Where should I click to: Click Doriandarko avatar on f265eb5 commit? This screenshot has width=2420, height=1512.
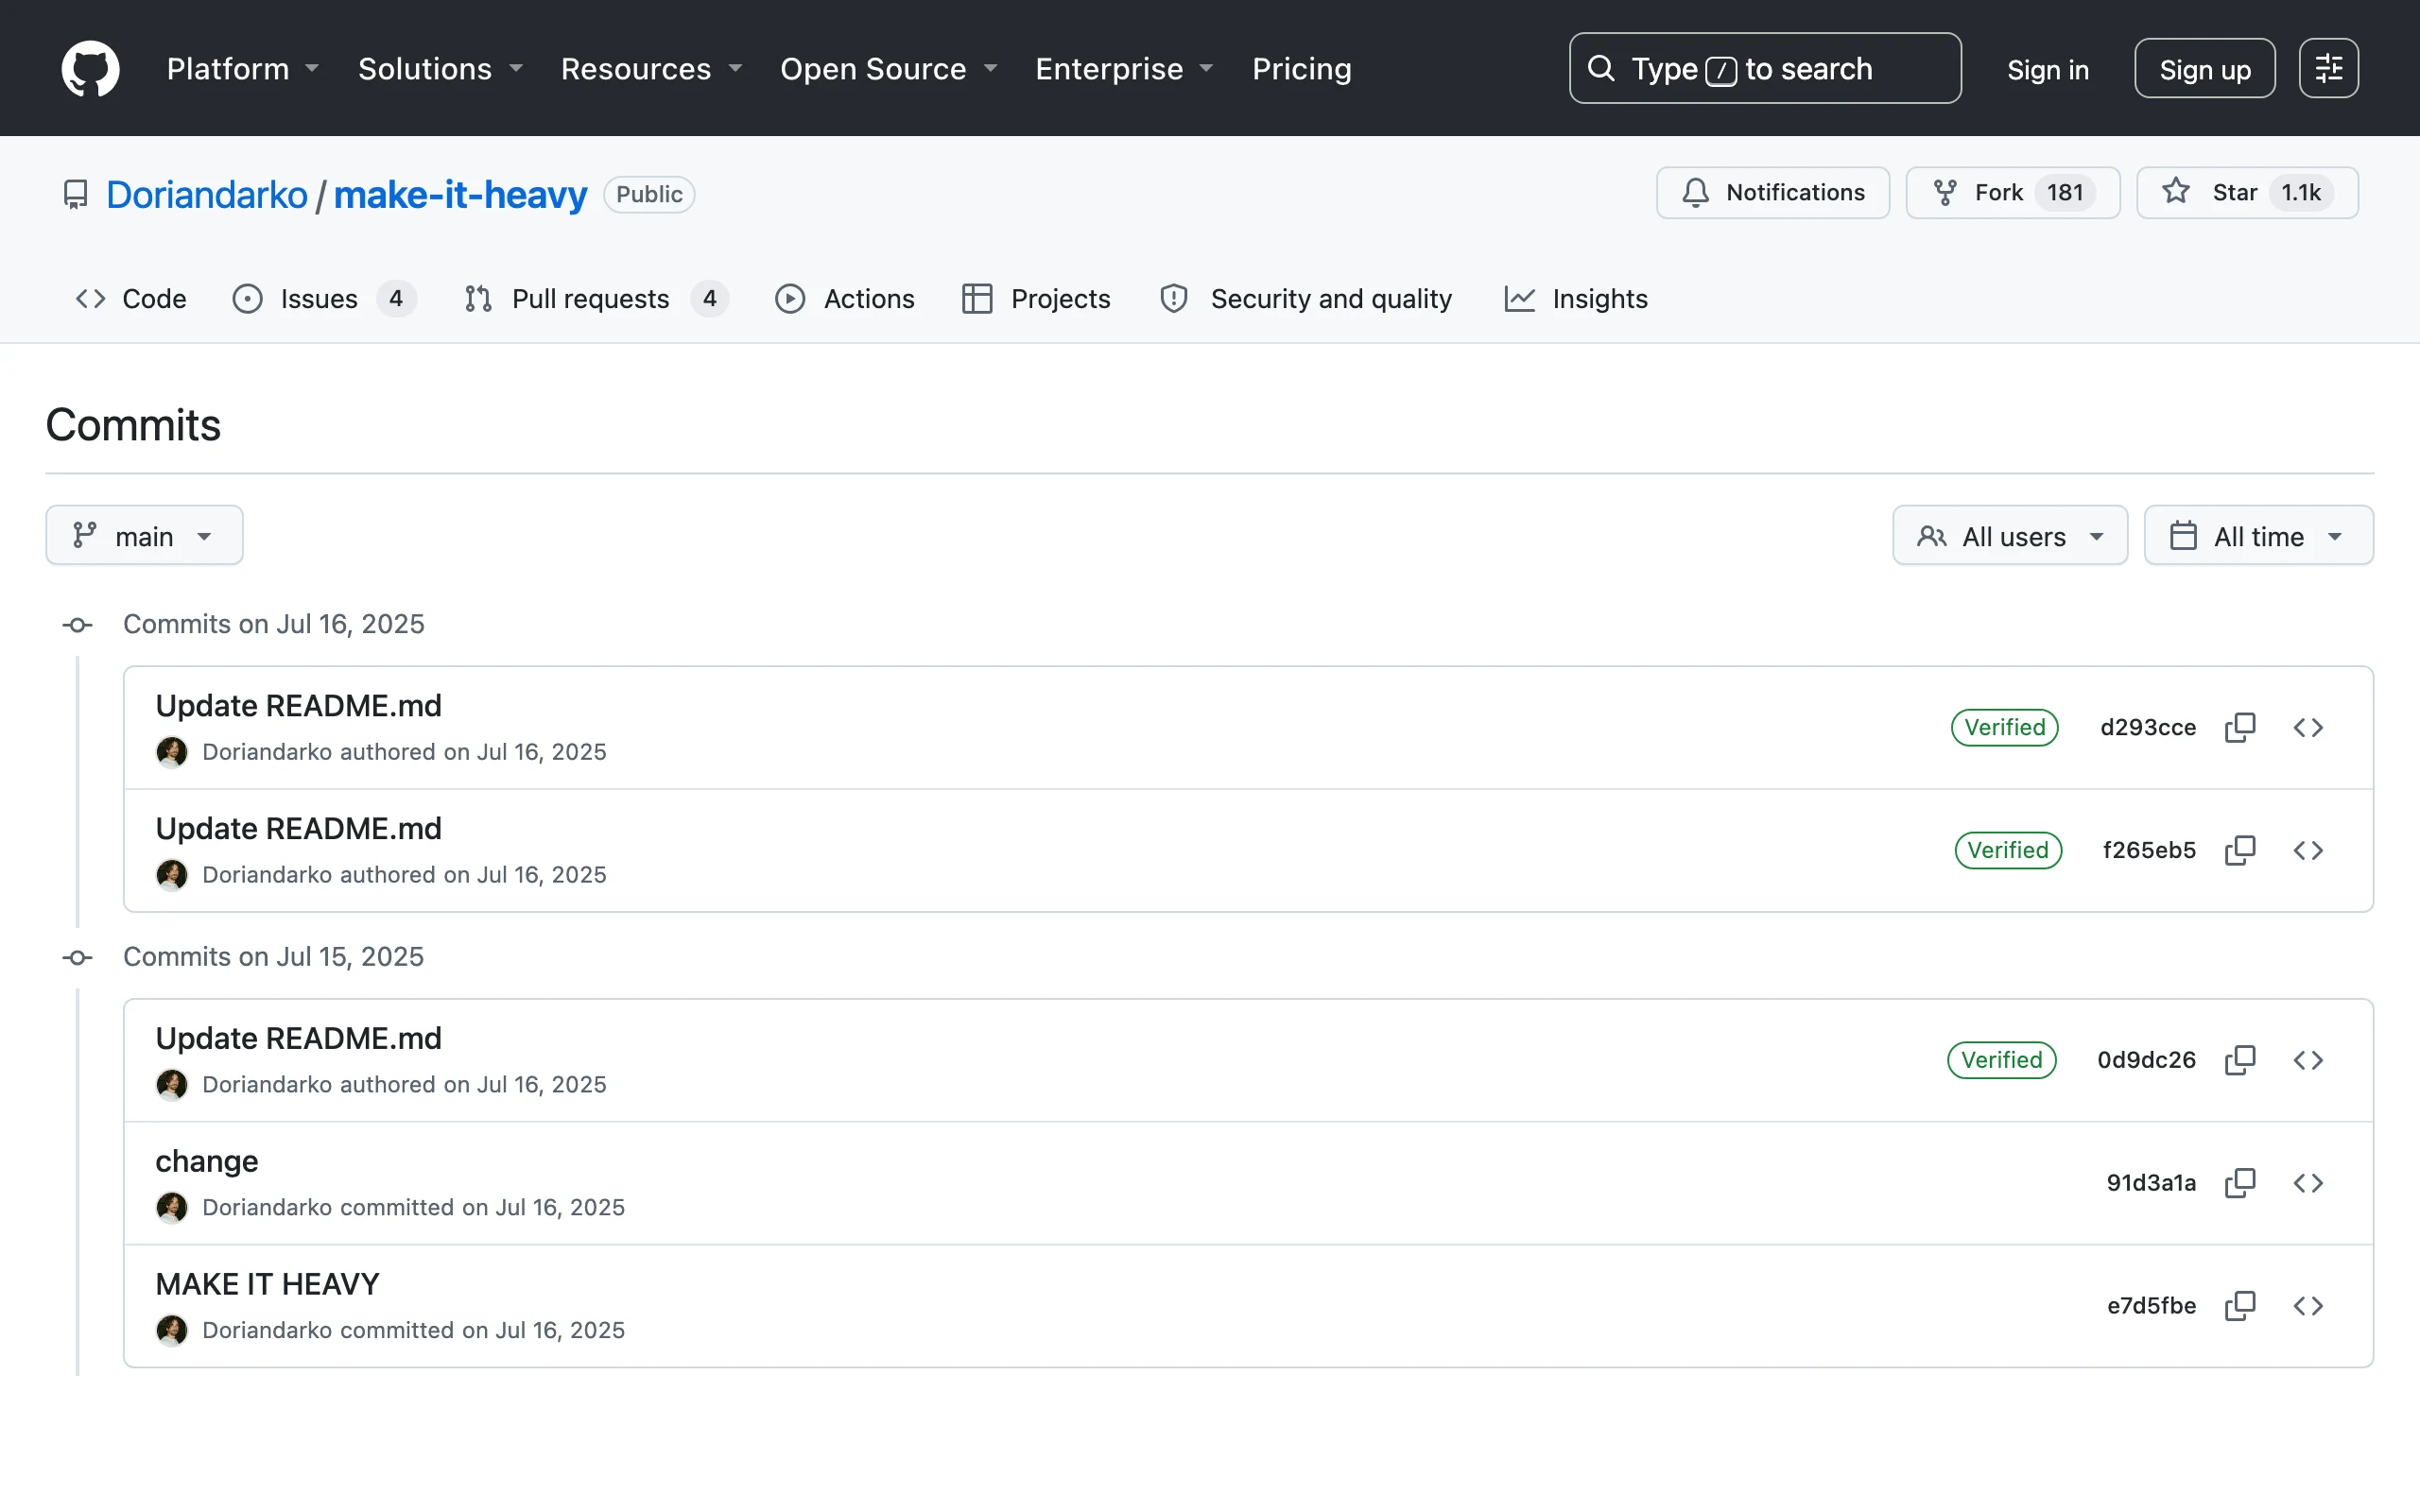(x=172, y=875)
